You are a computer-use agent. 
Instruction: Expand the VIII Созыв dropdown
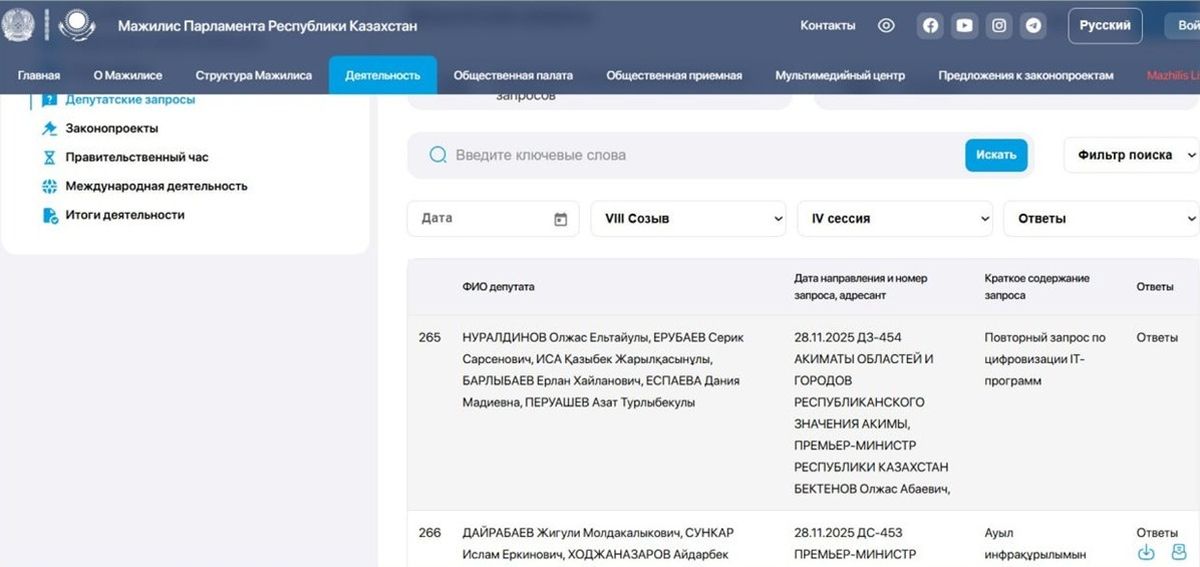[x=688, y=219]
